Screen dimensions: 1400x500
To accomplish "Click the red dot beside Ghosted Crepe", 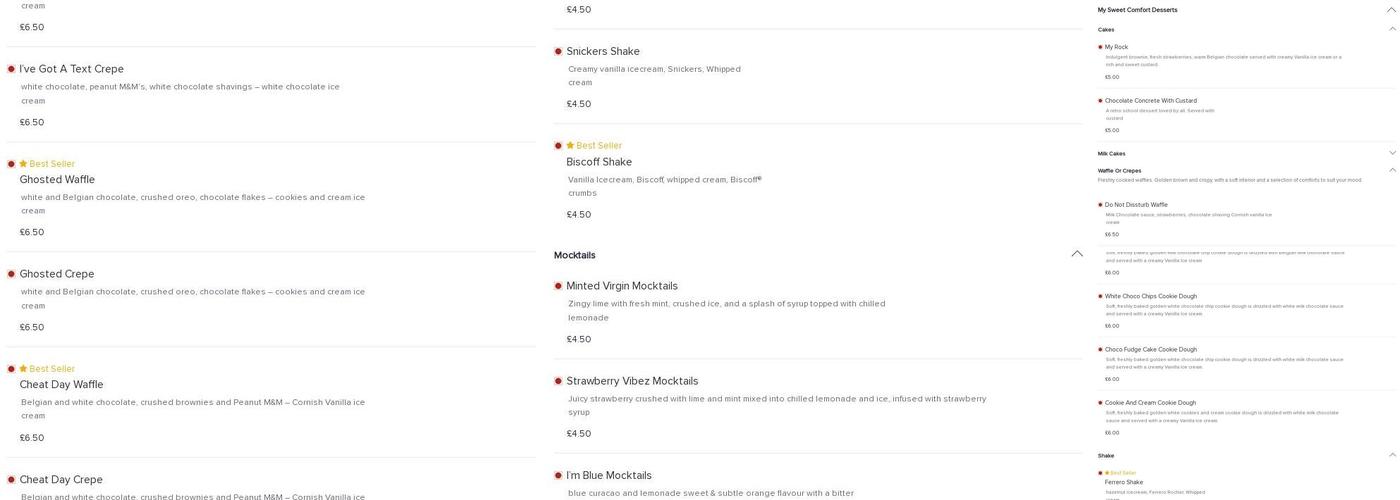I will click(x=11, y=274).
